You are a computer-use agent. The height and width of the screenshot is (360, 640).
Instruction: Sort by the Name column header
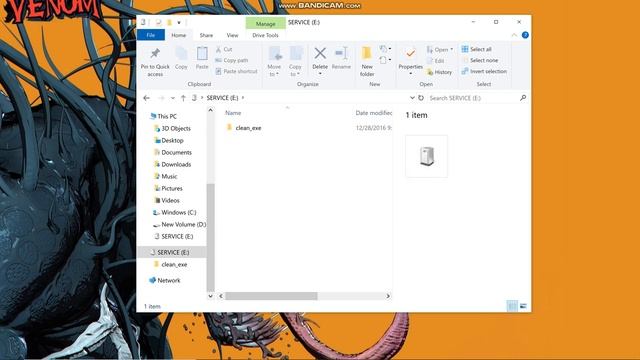[233, 113]
